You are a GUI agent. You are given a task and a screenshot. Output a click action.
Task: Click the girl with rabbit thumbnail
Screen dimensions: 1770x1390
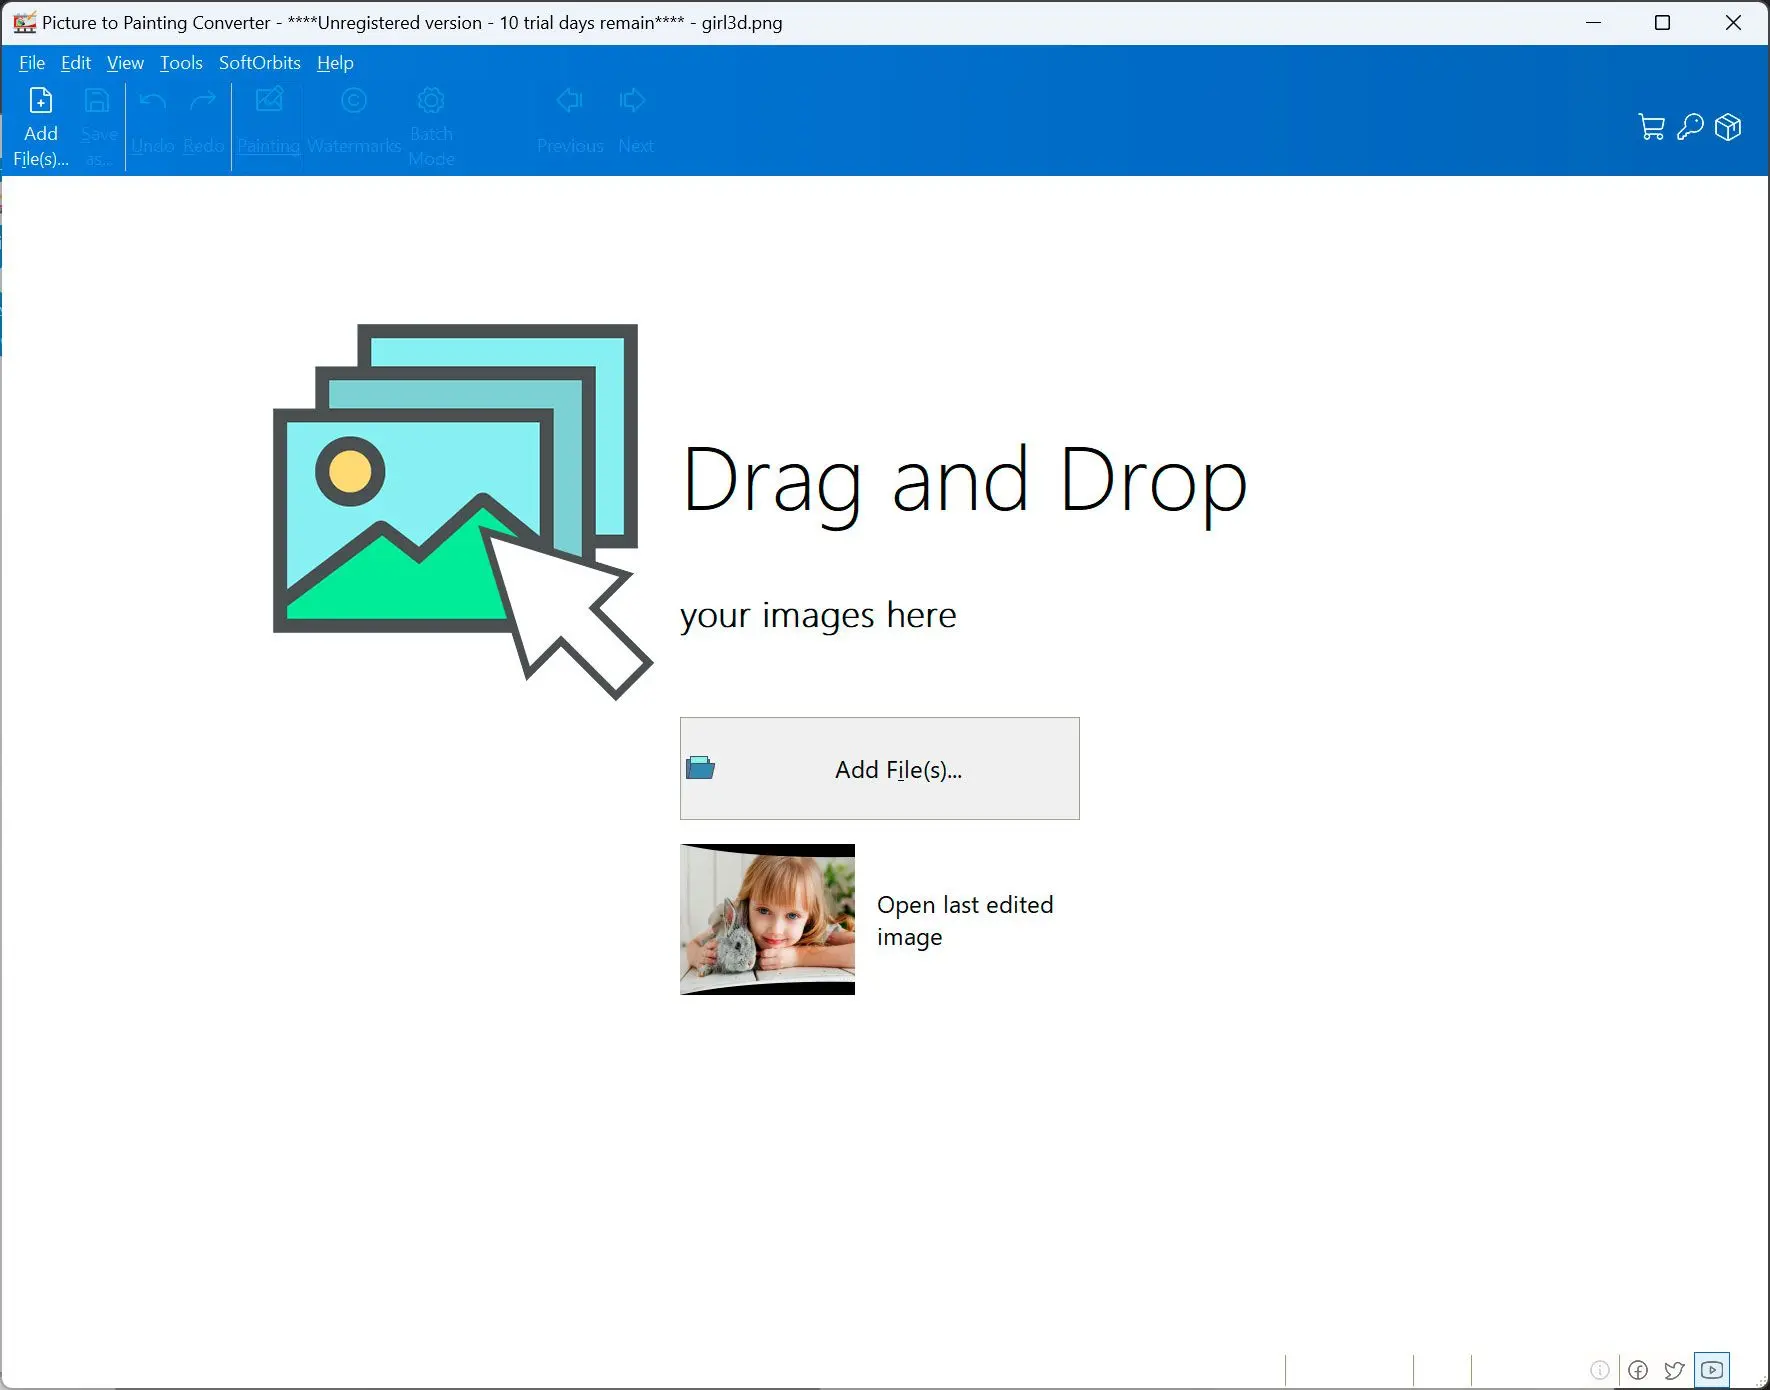pyautogui.click(x=767, y=919)
